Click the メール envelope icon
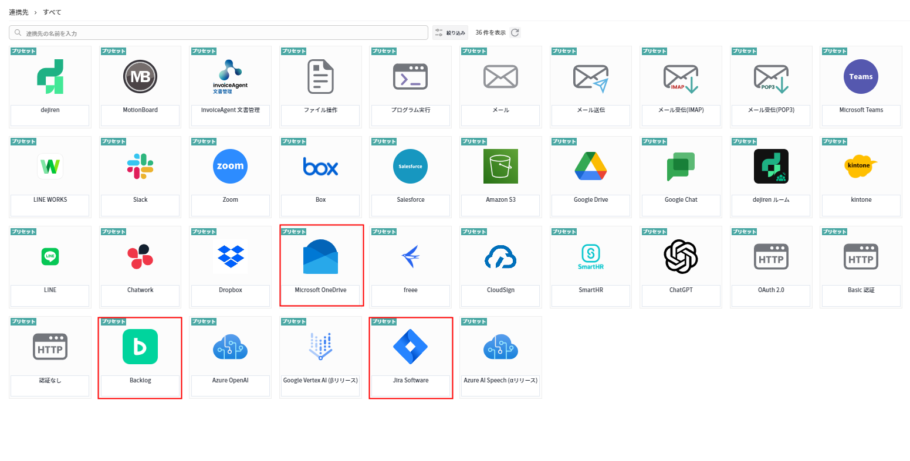This screenshot has height=461, width=910. pos(501,77)
